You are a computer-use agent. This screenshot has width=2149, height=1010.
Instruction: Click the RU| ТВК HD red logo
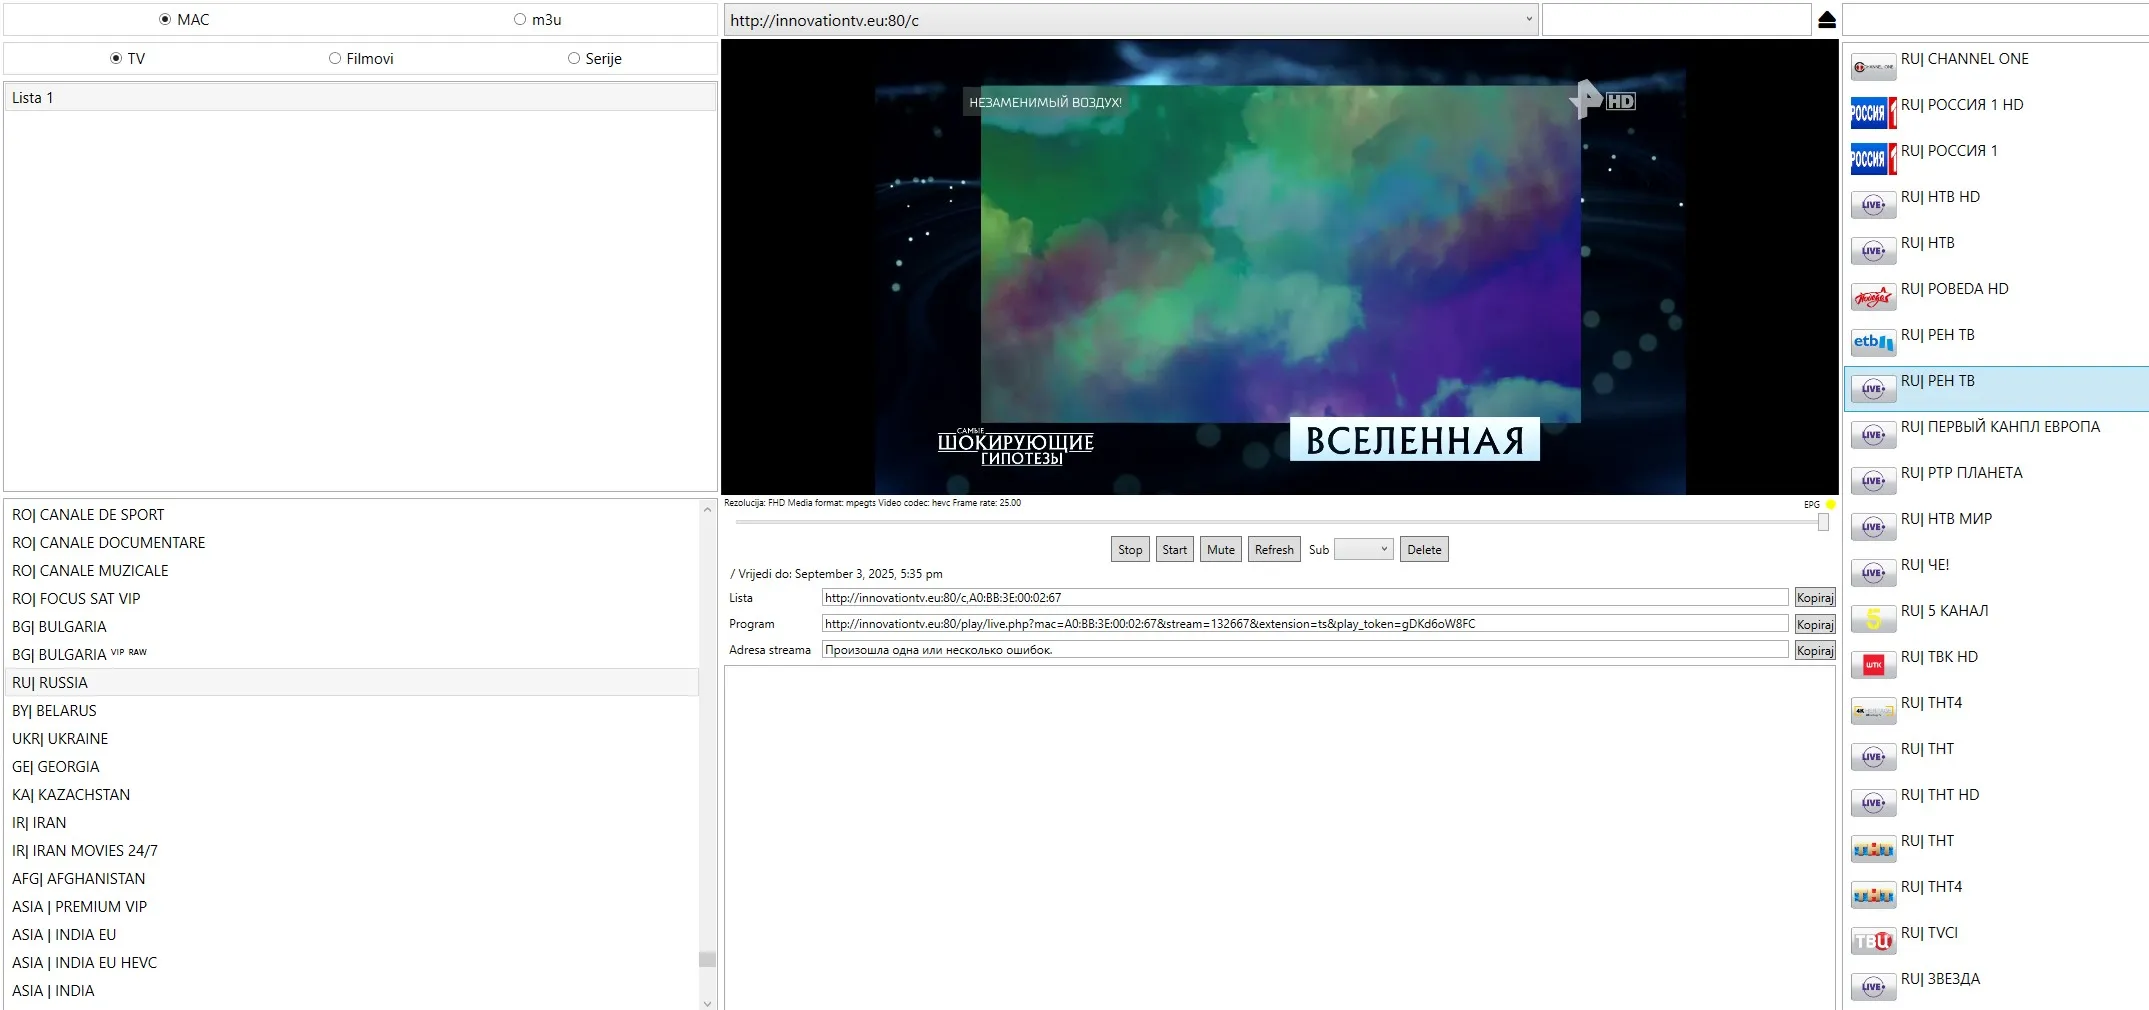[x=1873, y=665]
